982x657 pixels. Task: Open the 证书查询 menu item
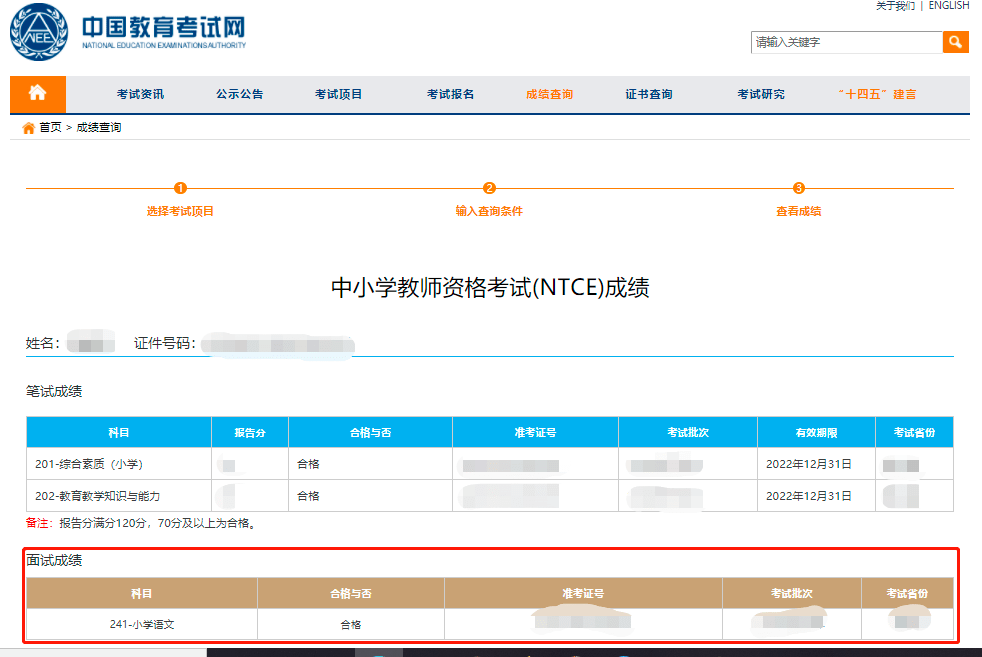click(649, 93)
